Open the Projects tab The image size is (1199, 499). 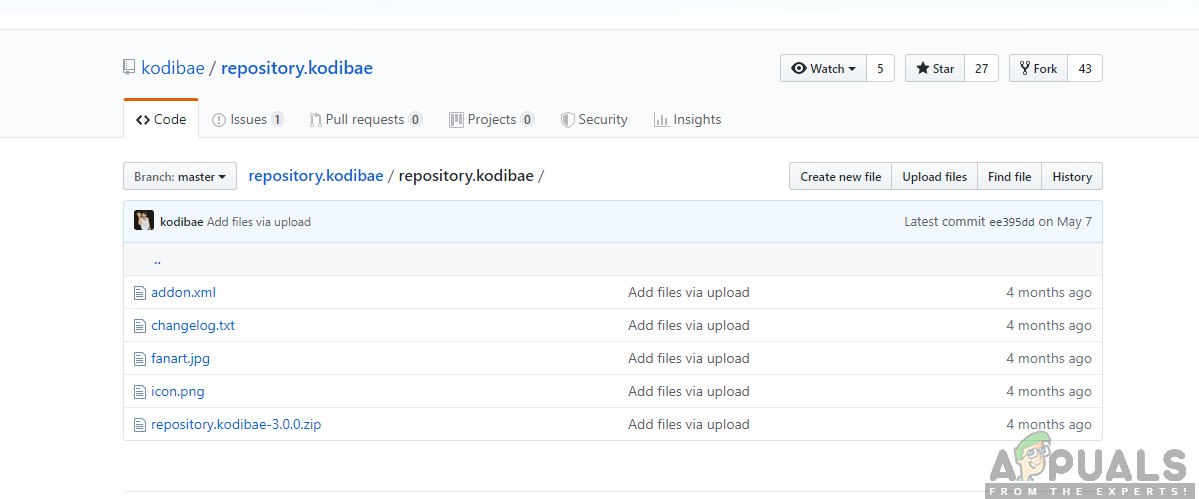click(x=491, y=119)
